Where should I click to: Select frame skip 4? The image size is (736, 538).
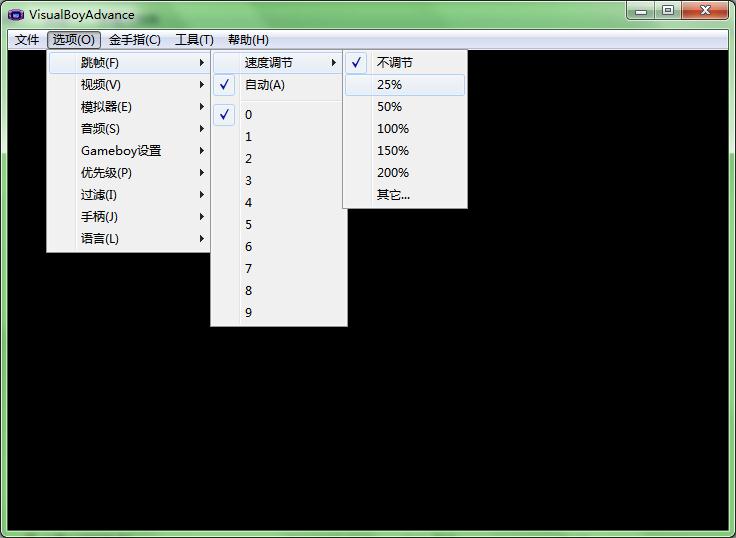(x=279, y=203)
